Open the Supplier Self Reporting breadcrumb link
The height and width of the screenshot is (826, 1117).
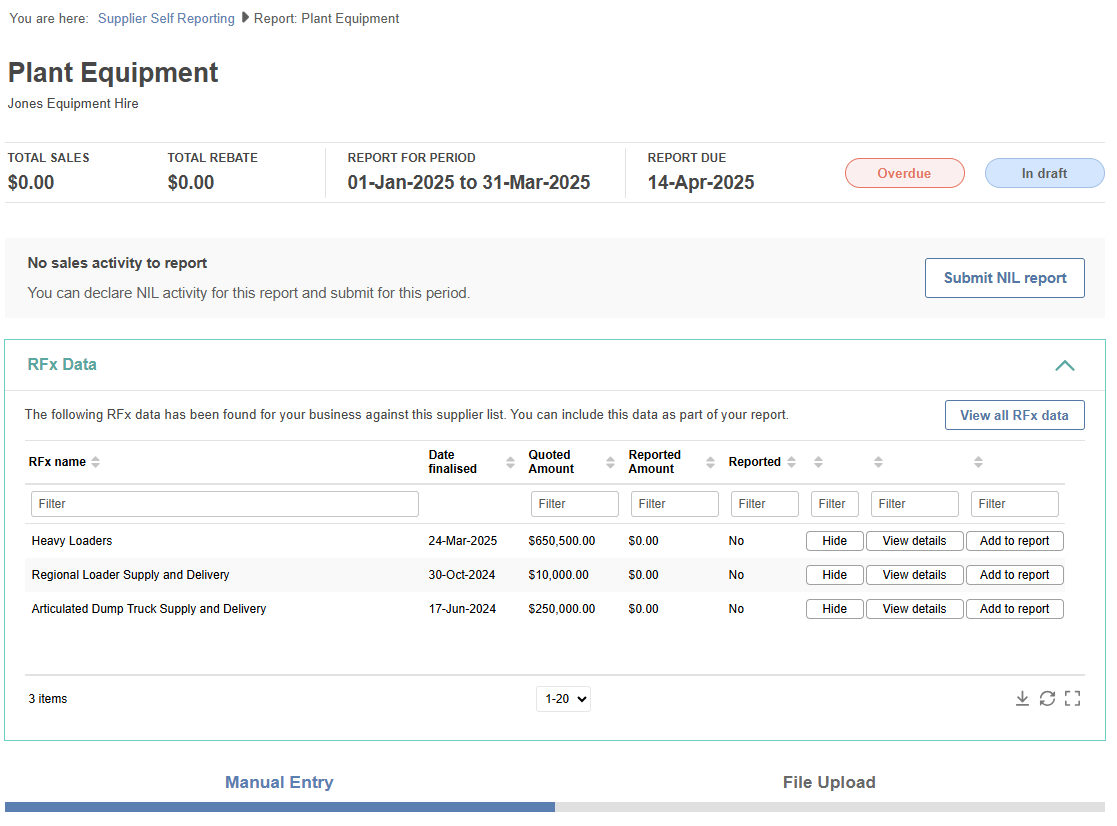[166, 18]
